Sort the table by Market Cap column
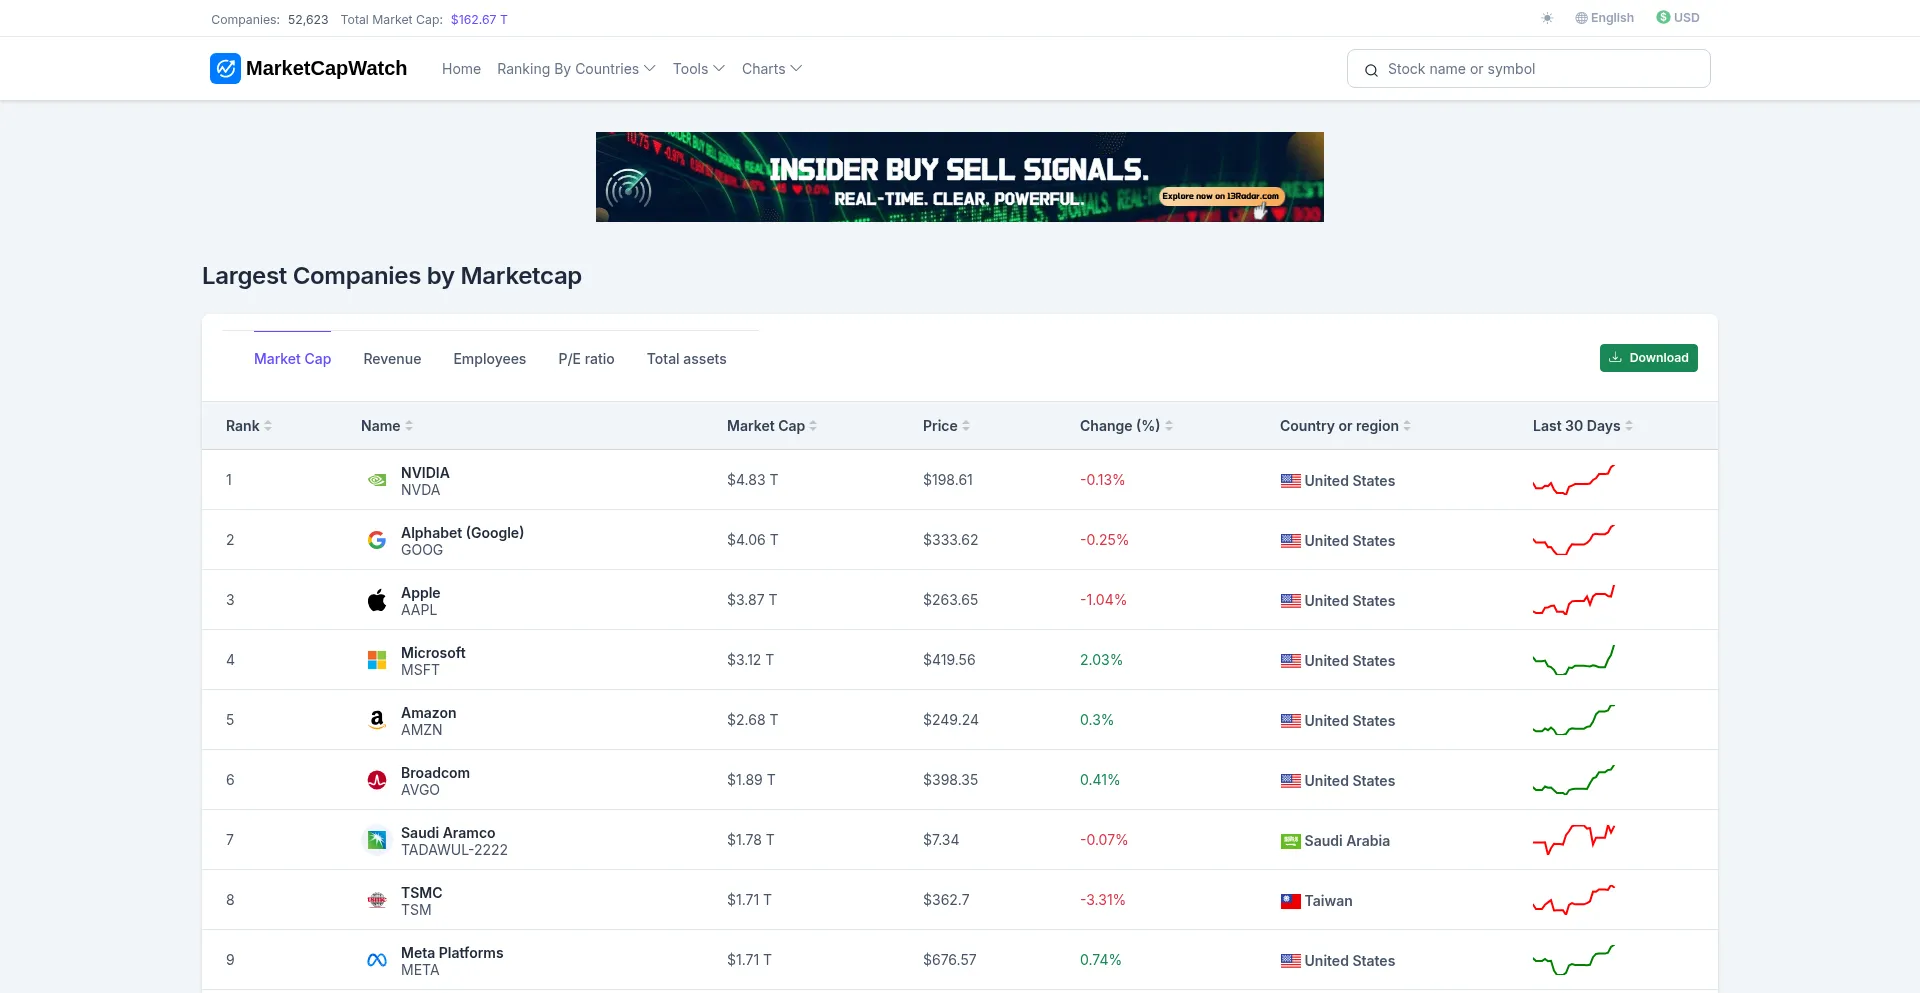The width and height of the screenshot is (1920, 993). (771, 426)
